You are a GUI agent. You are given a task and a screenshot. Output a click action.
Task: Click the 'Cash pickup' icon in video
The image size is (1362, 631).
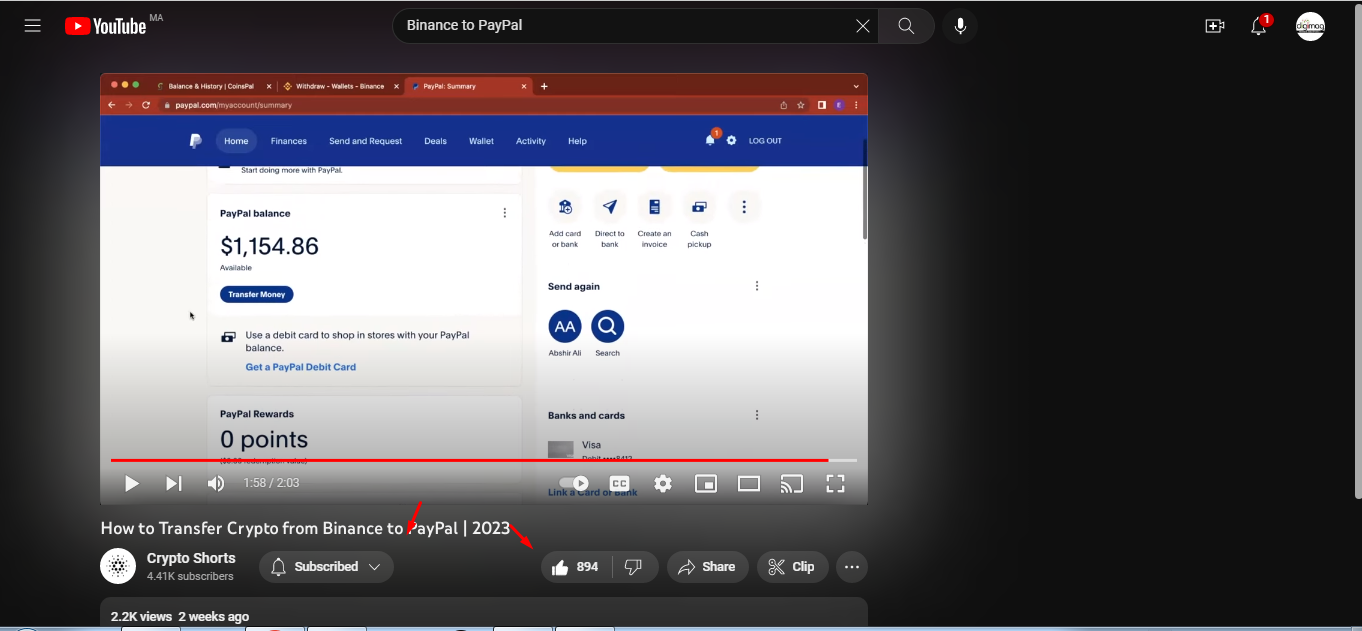[x=699, y=207]
